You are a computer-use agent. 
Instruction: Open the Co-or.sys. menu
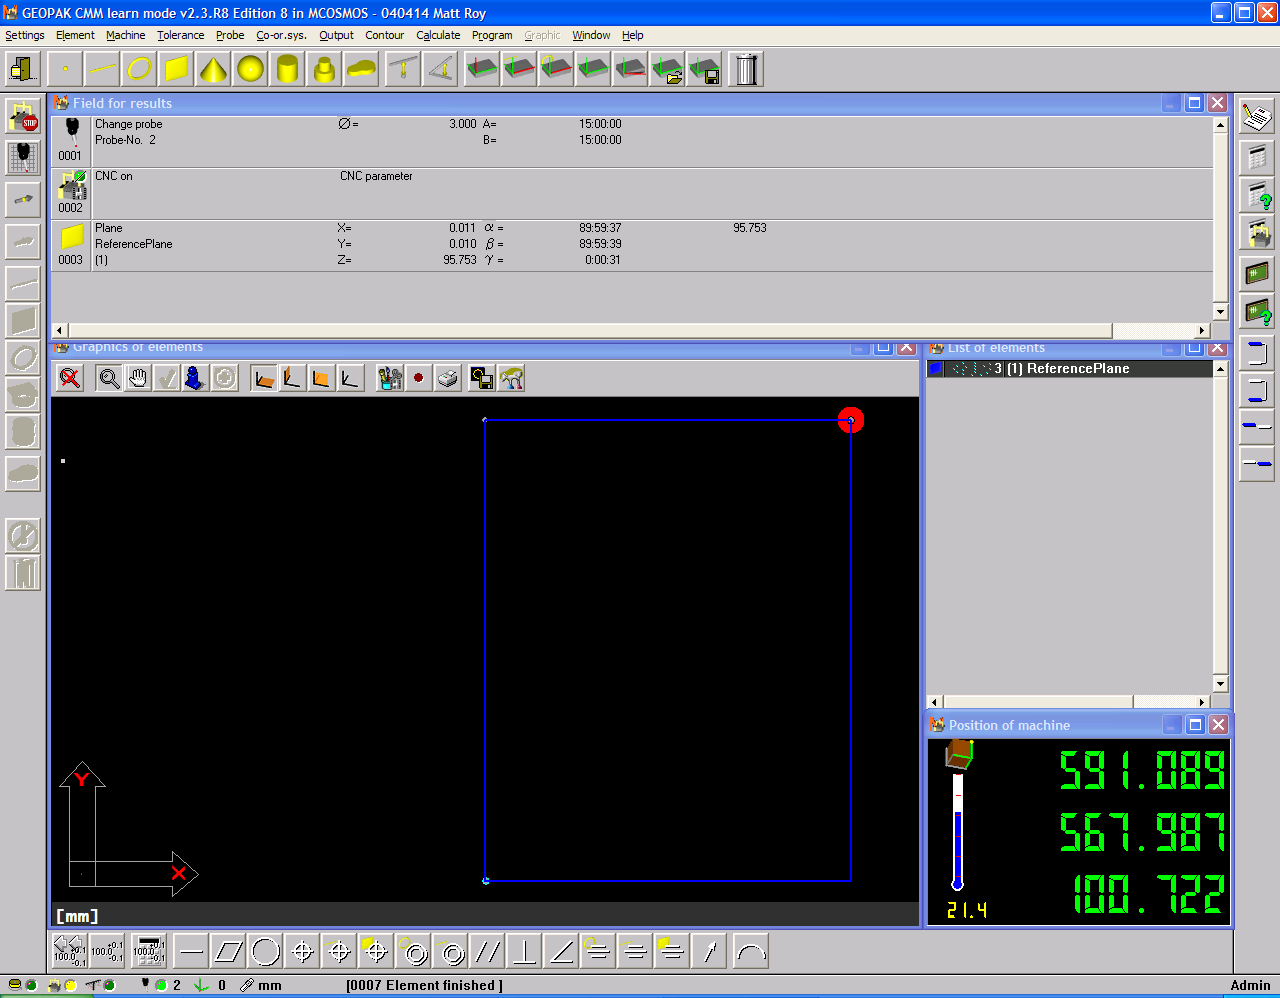pos(282,35)
